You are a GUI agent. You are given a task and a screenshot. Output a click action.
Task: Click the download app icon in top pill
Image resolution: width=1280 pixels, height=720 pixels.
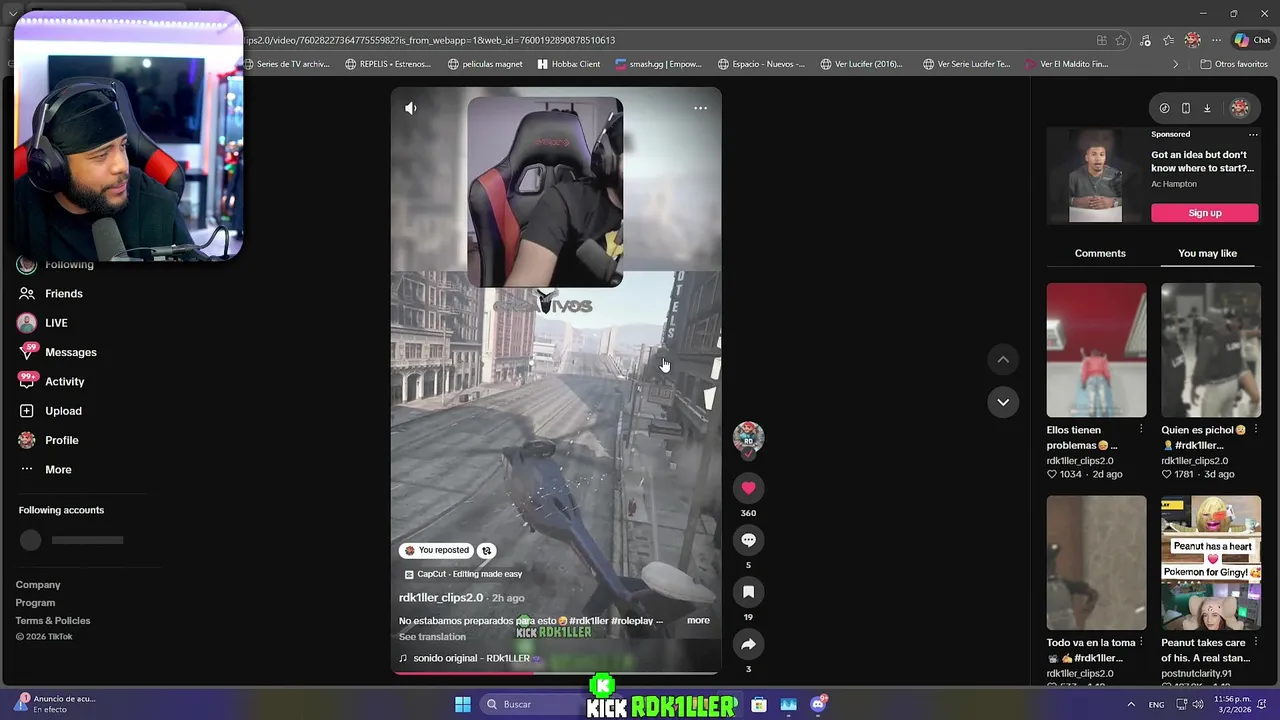(1207, 108)
